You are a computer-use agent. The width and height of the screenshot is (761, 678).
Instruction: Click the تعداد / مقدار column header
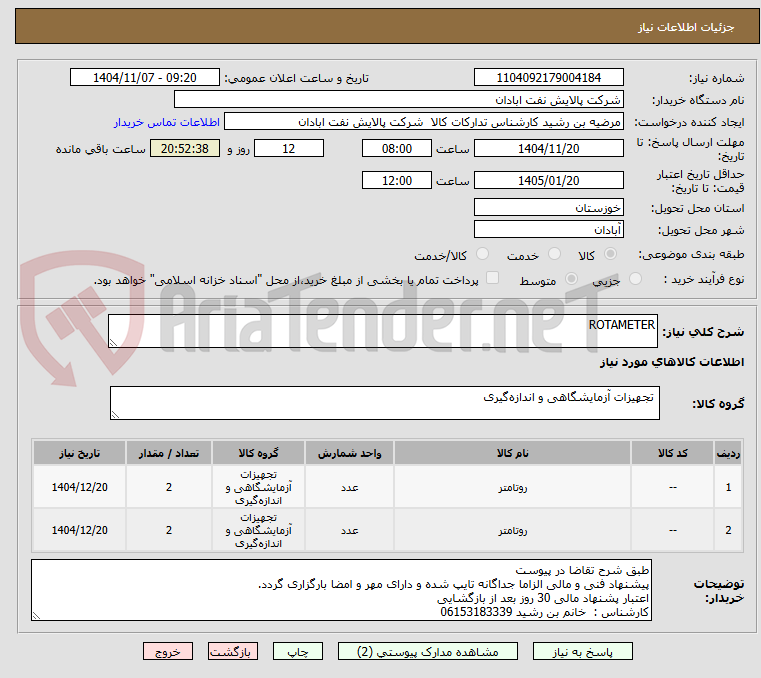click(x=168, y=453)
